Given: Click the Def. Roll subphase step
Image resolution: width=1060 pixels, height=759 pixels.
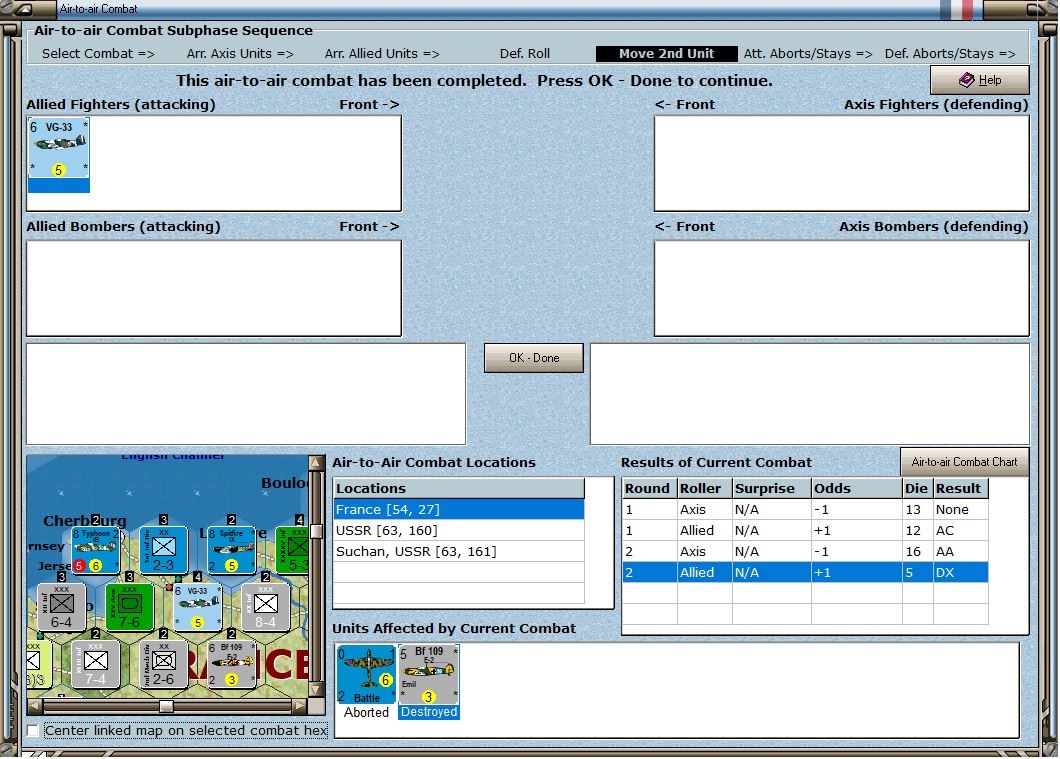Looking at the screenshot, I should click(x=525, y=53).
